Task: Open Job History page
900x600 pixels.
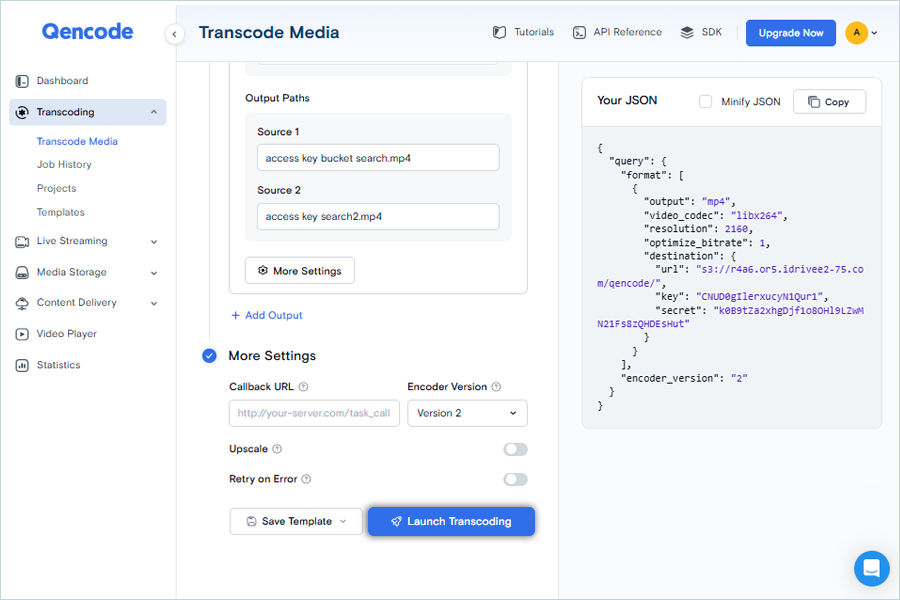Action: tap(64, 164)
